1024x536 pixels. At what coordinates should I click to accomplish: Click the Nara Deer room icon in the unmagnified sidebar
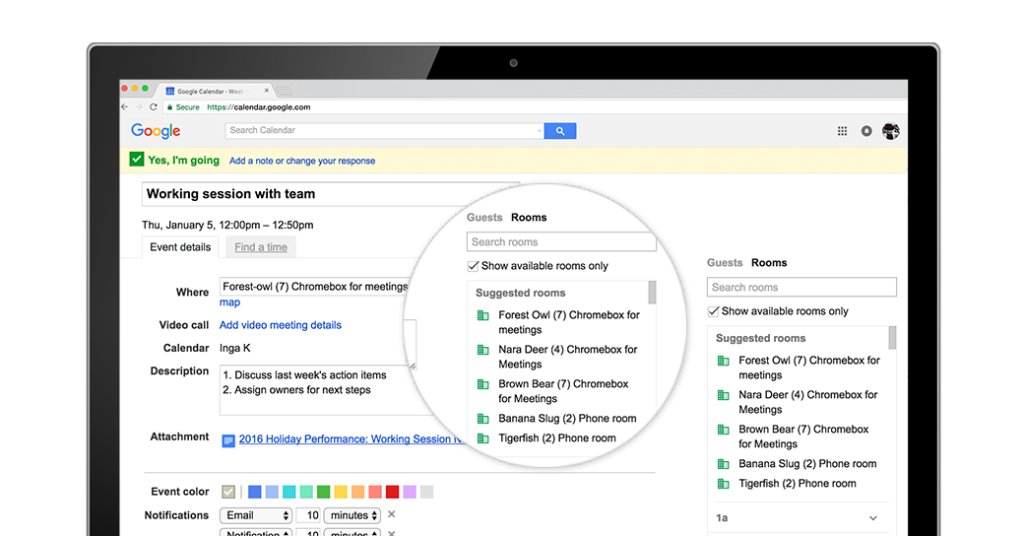click(x=724, y=395)
